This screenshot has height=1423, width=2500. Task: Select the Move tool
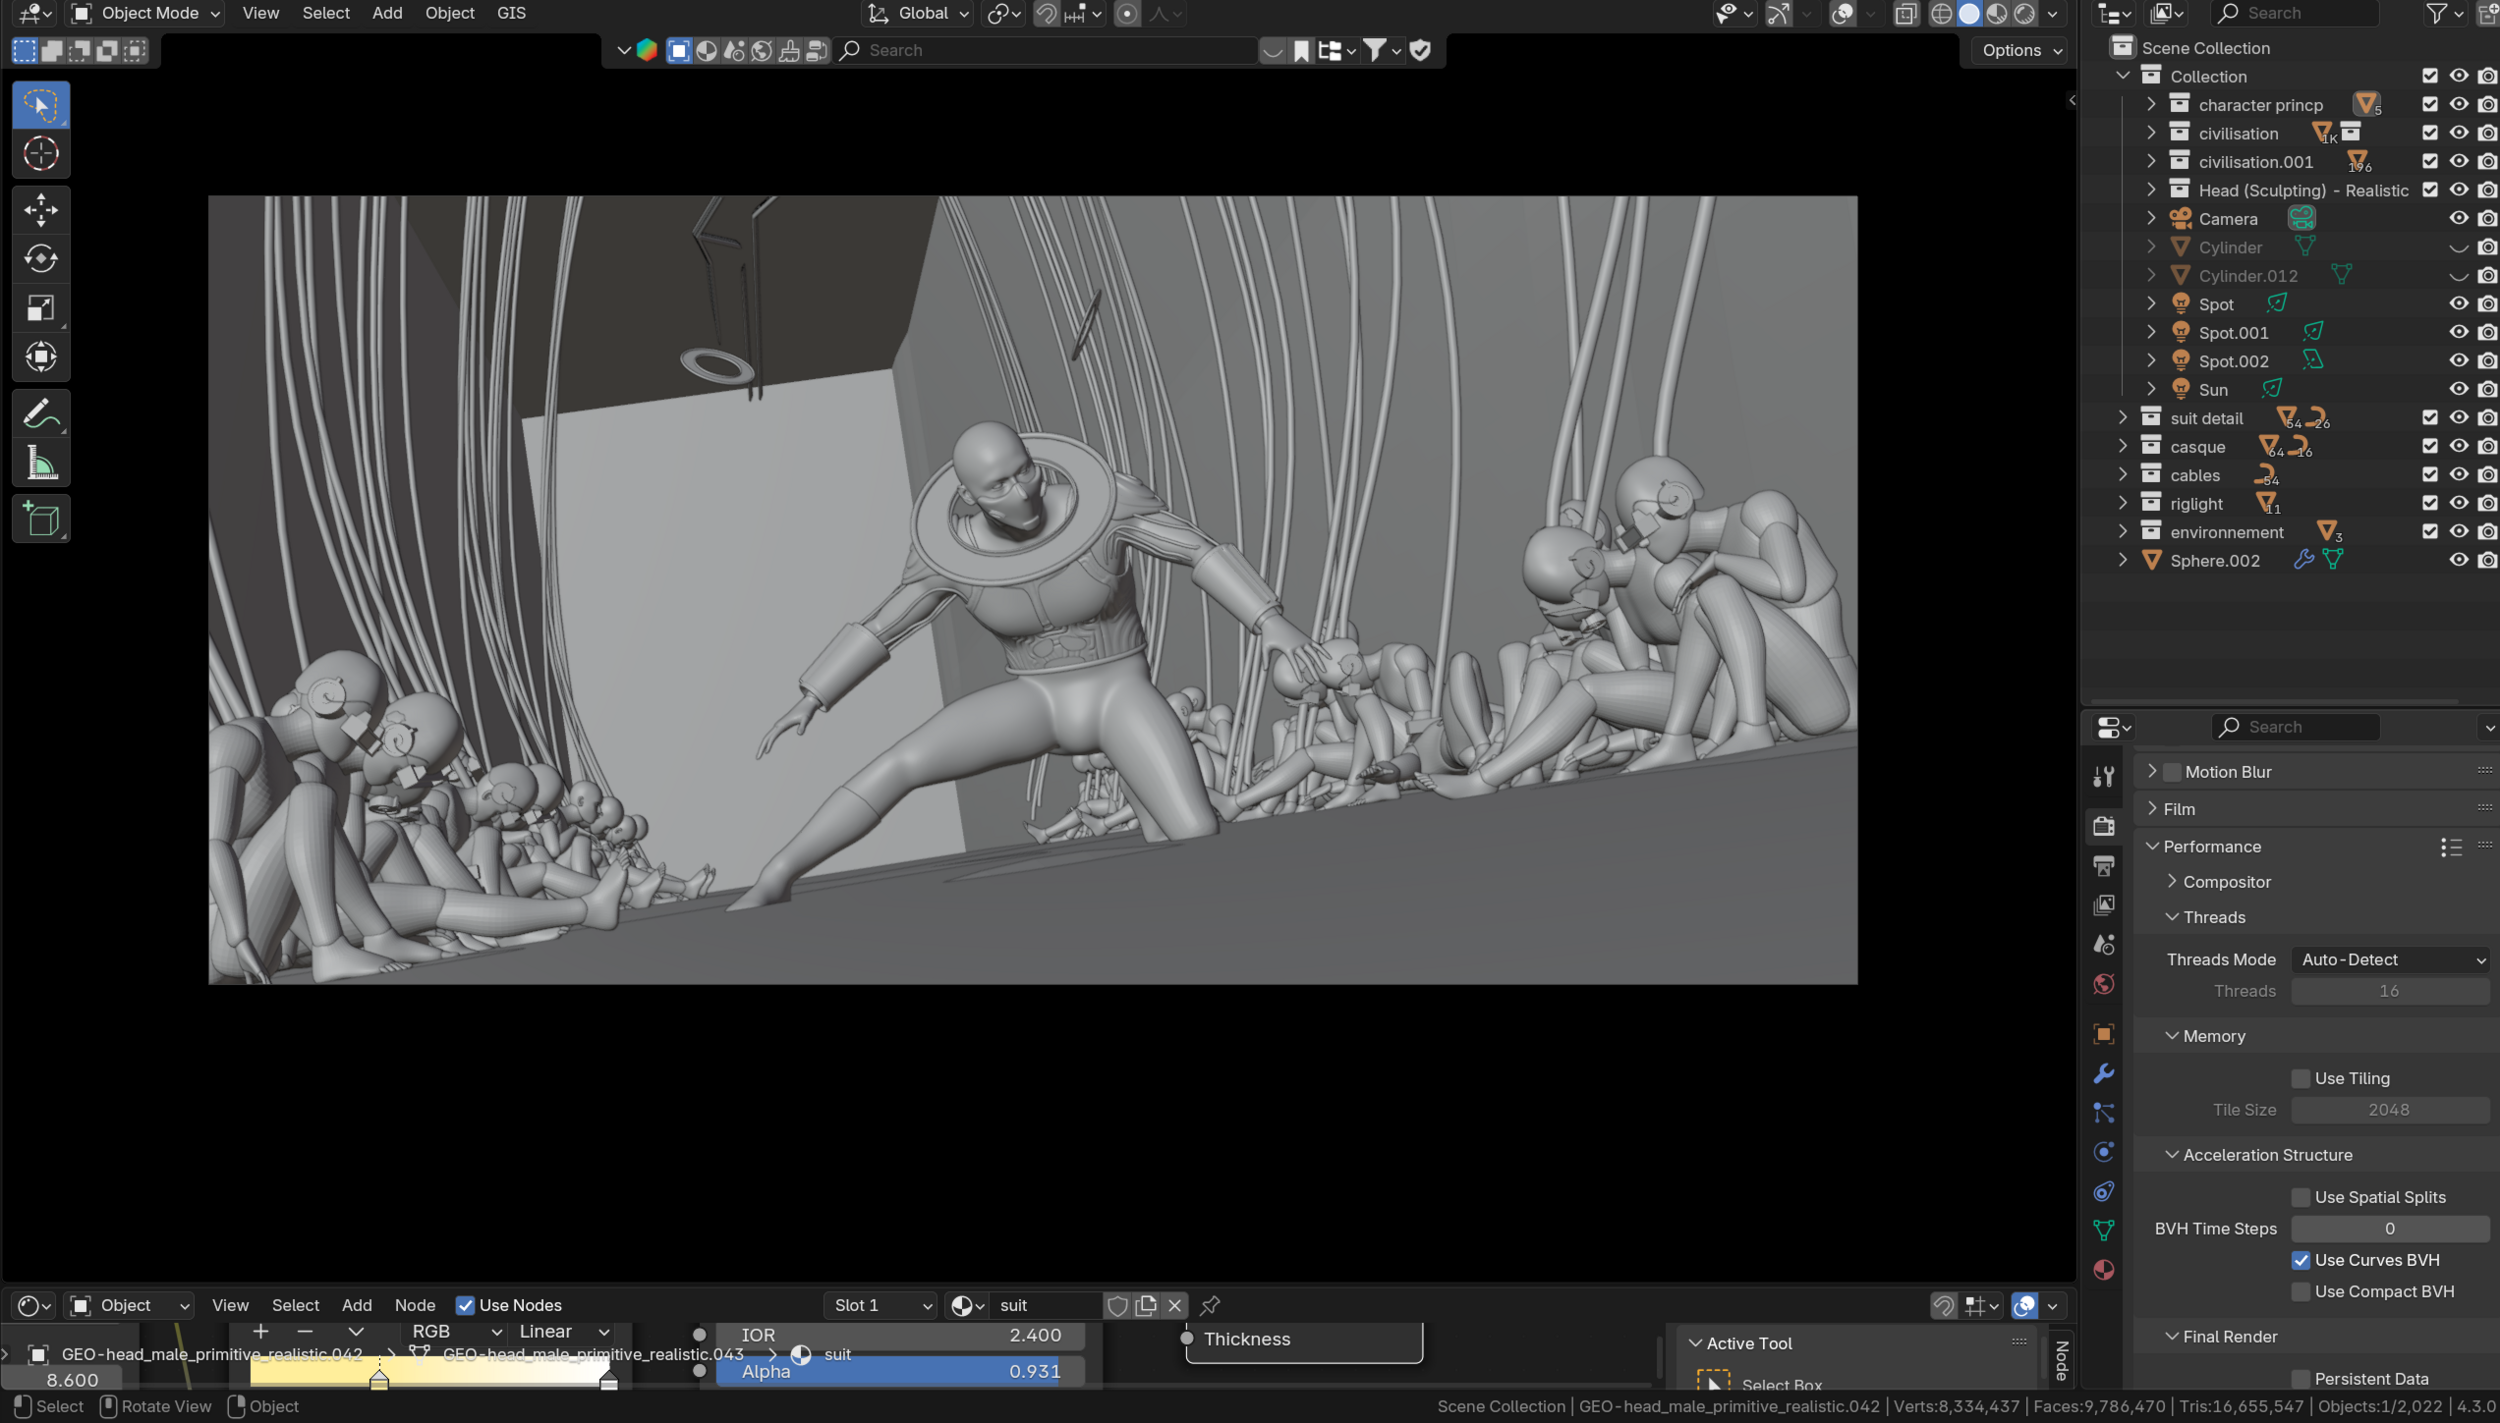pos(40,210)
